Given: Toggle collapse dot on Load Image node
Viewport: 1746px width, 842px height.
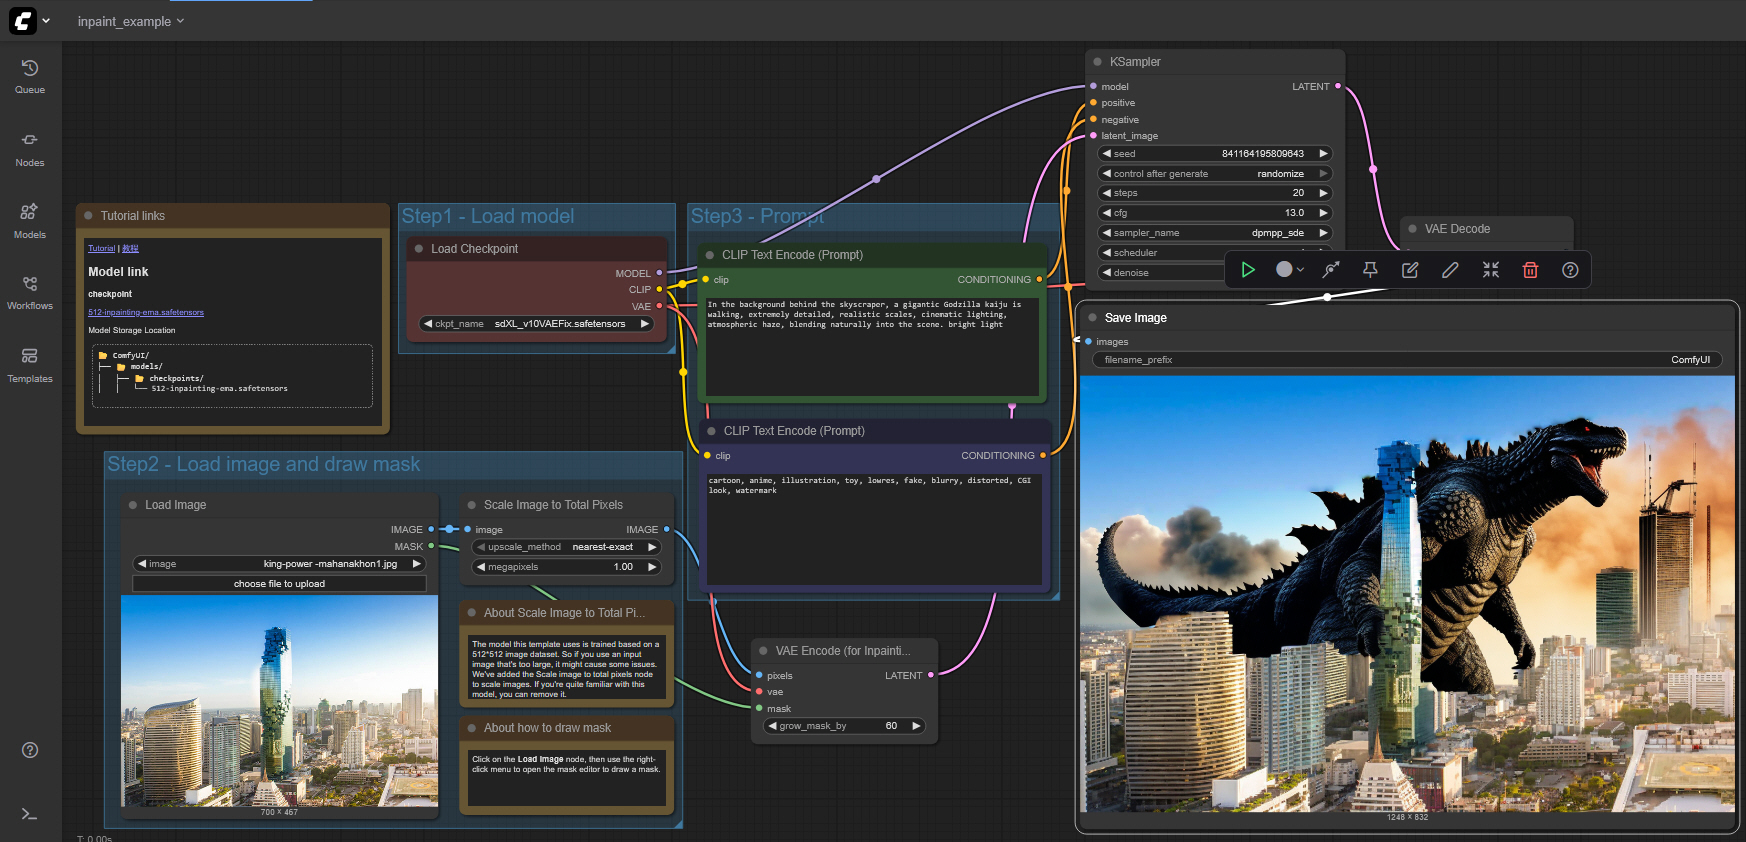Looking at the screenshot, I should click(x=132, y=505).
